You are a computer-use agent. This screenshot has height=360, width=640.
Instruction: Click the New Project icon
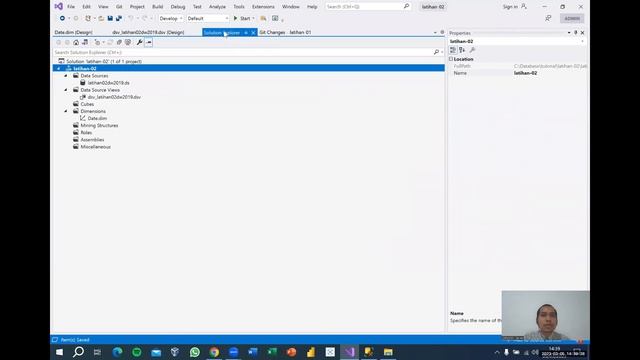click(x=88, y=18)
